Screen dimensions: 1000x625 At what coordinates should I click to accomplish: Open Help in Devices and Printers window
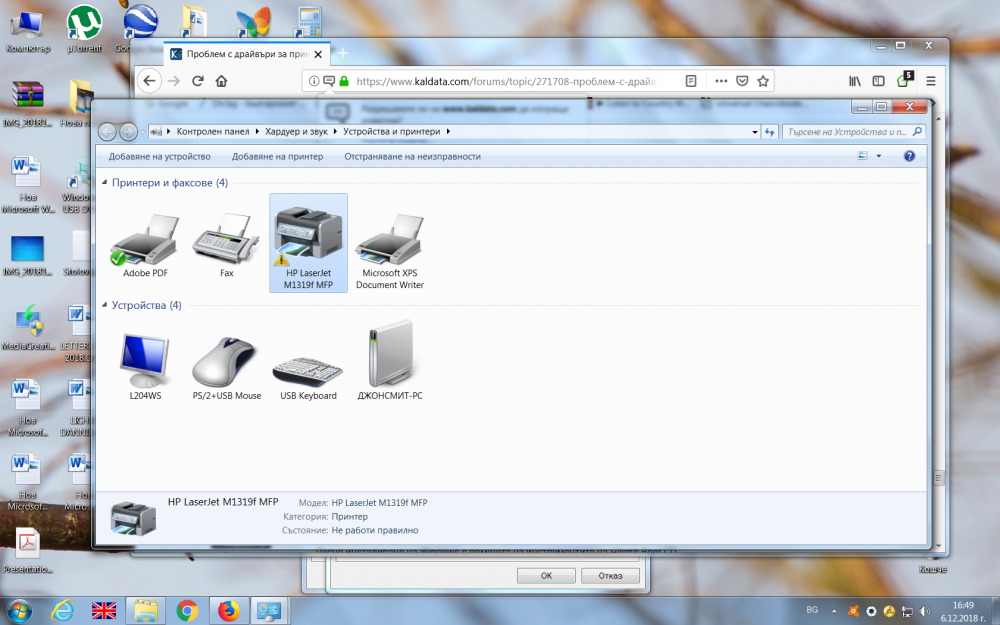tap(909, 156)
